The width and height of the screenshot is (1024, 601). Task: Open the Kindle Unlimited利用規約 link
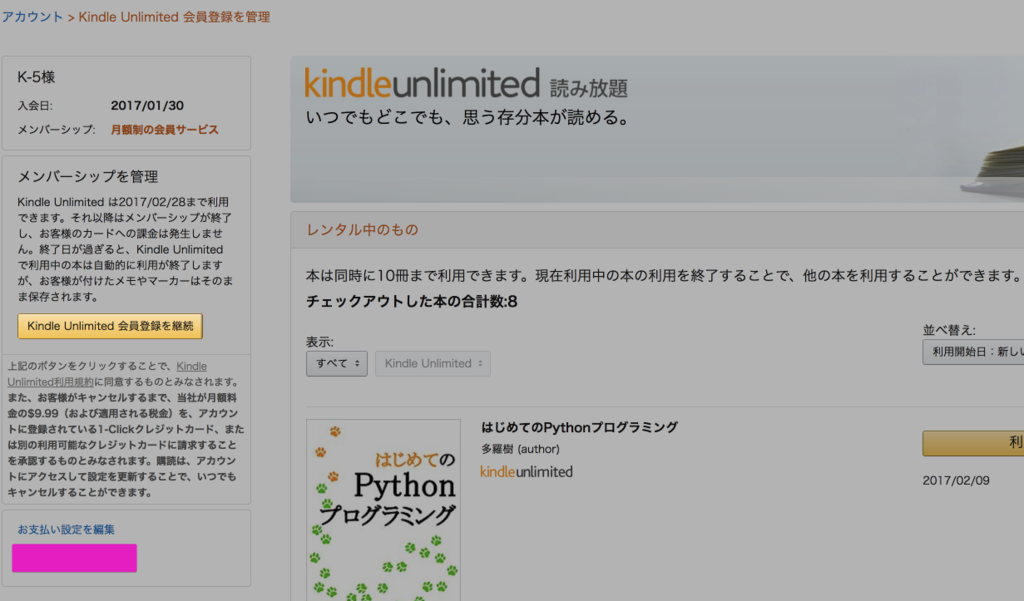(107, 374)
